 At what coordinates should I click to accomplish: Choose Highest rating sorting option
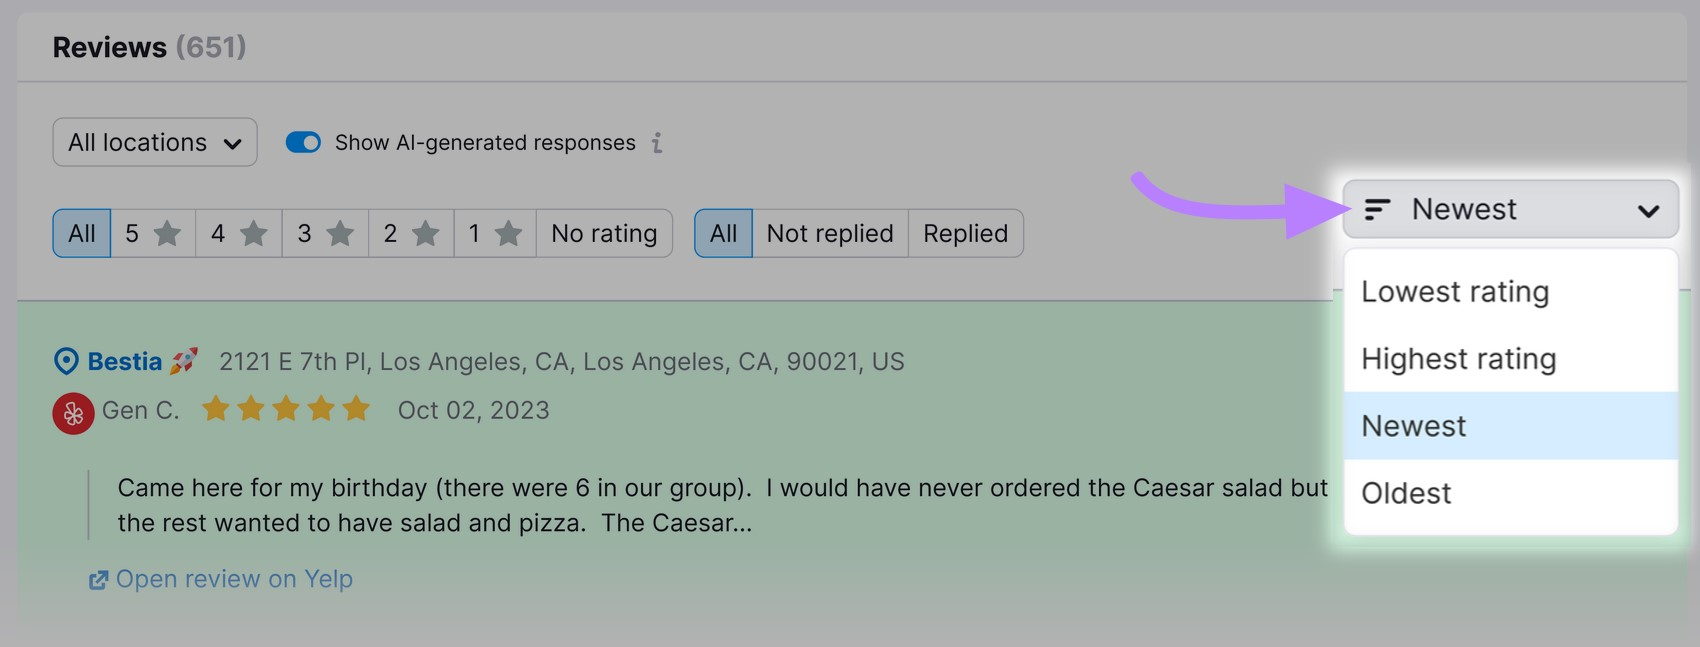pyautogui.click(x=1458, y=358)
